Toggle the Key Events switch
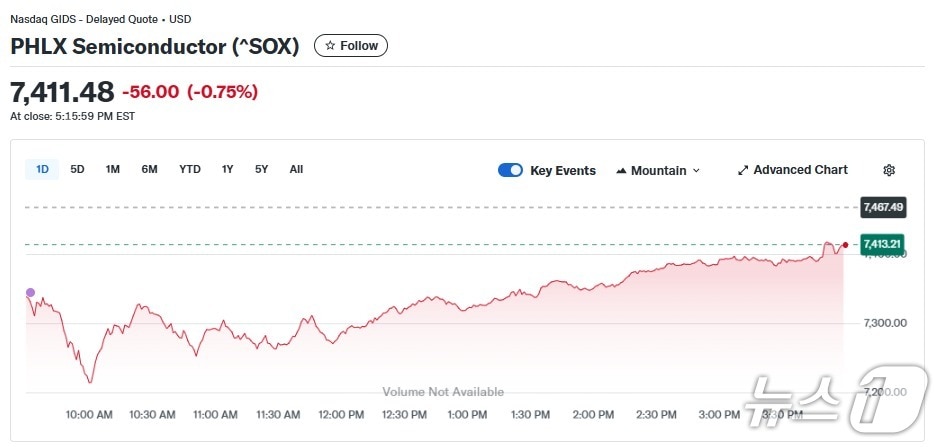This screenshot has width=942, height=447. (510, 170)
